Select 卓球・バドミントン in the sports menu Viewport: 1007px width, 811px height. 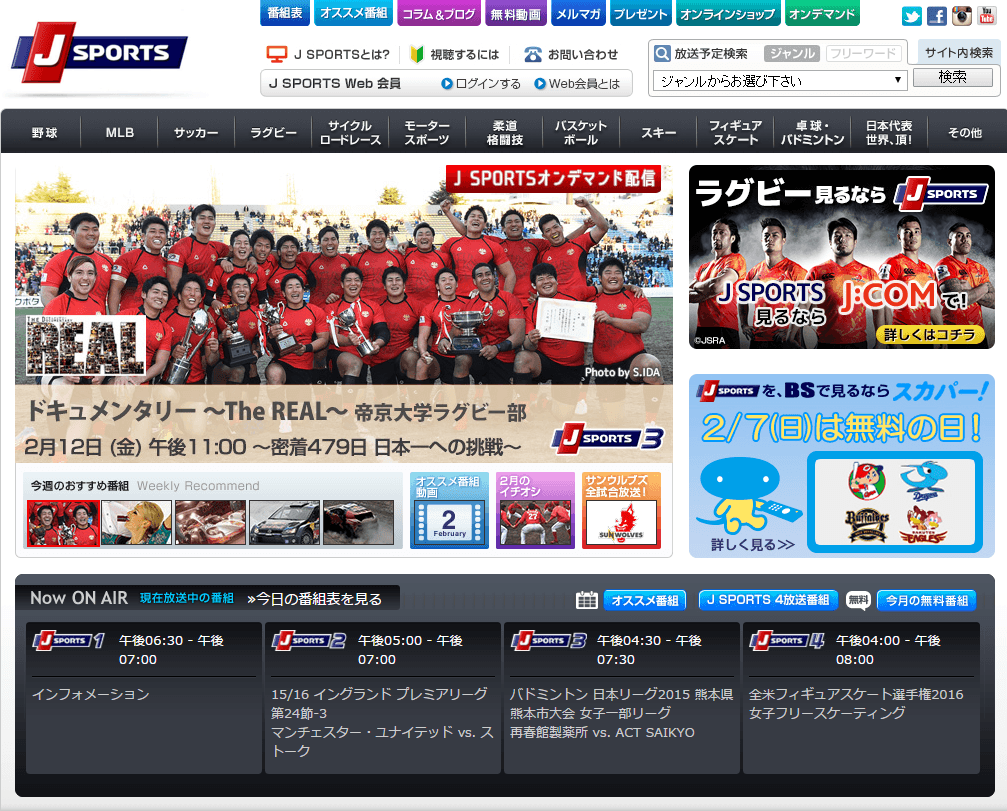tap(812, 132)
